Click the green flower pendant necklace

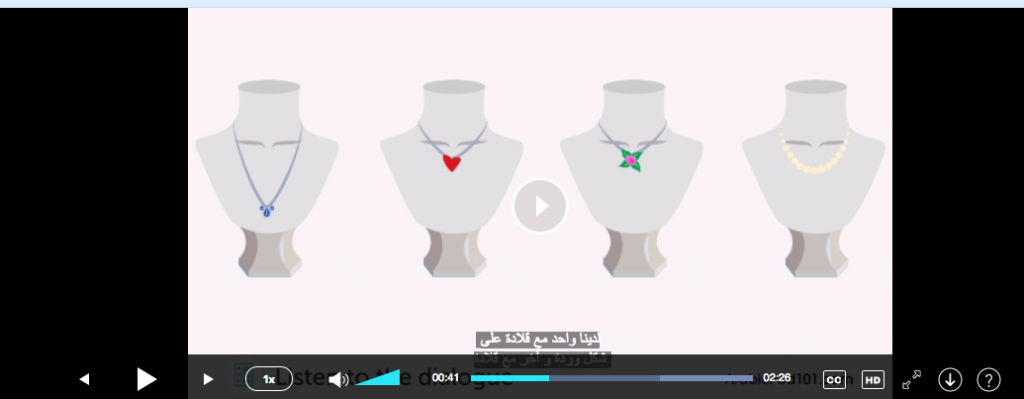click(631, 159)
